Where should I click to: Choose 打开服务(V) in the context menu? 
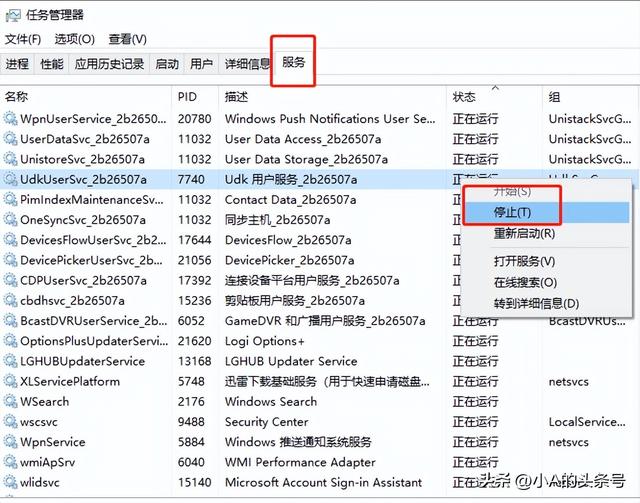[x=547, y=261]
